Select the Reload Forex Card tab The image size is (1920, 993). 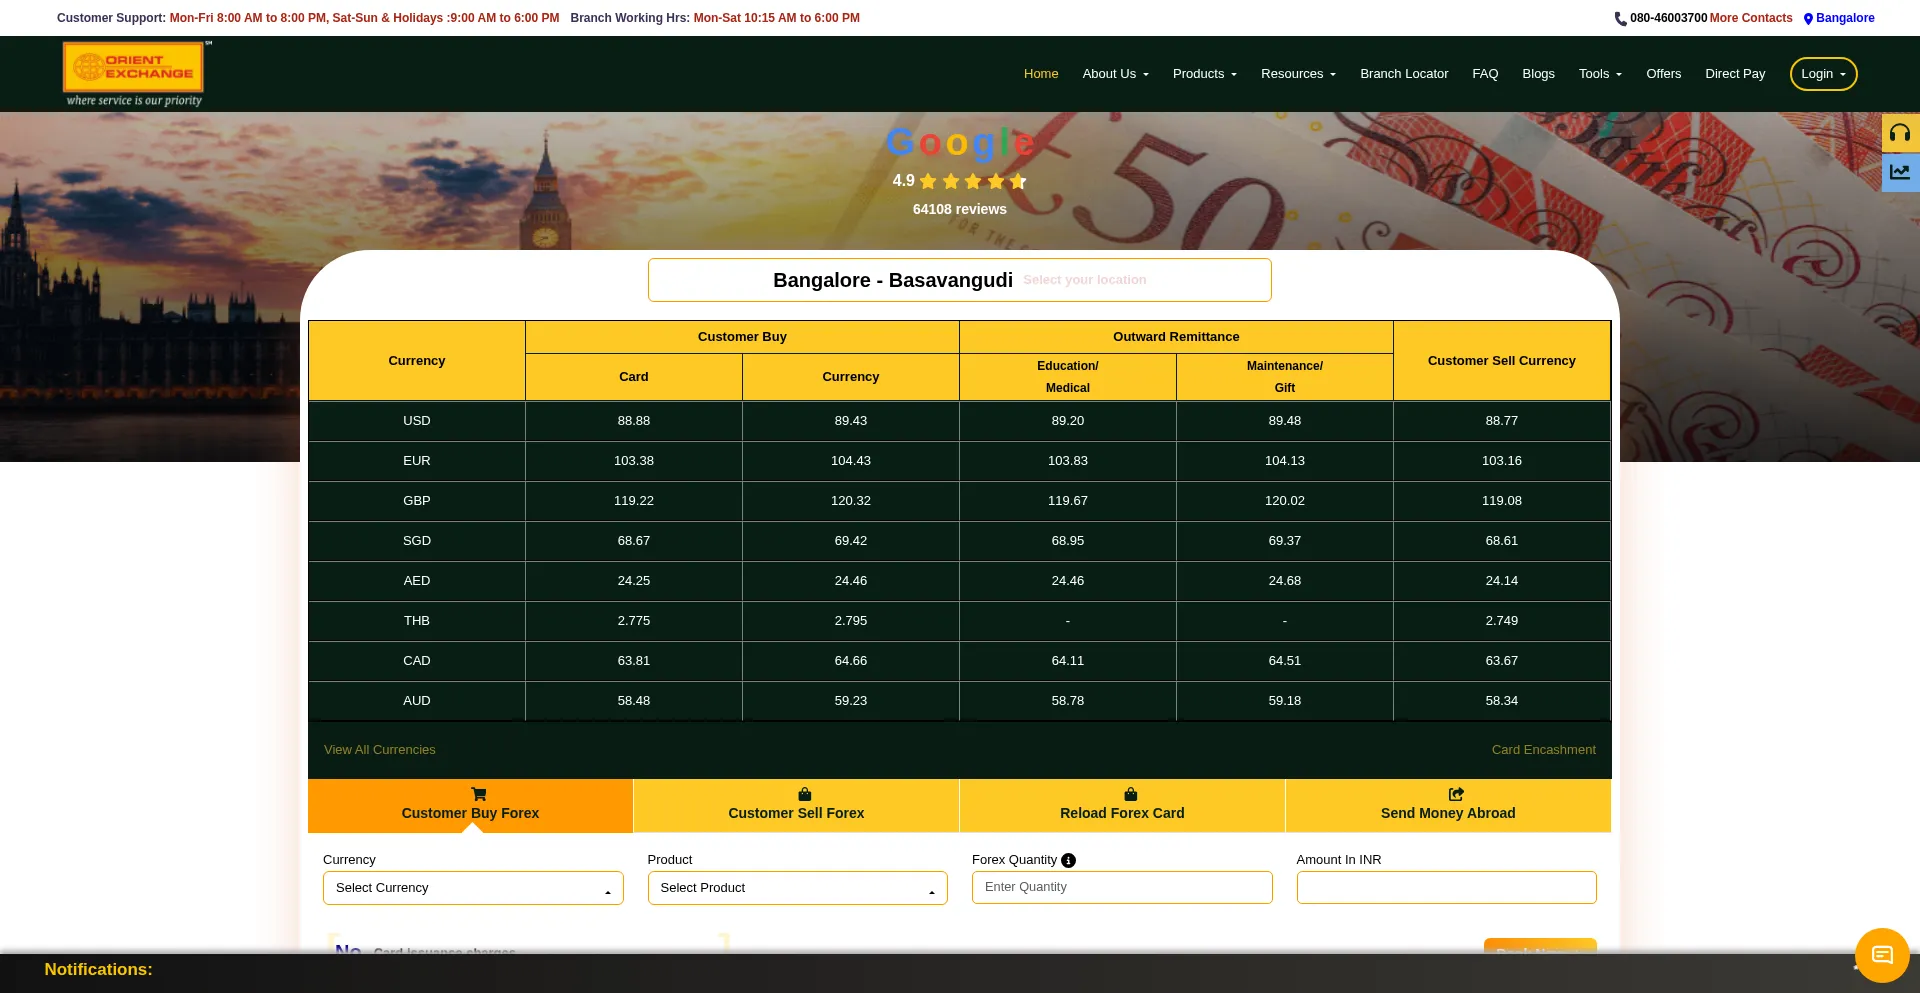pyautogui.click(x=1122, y=805)
